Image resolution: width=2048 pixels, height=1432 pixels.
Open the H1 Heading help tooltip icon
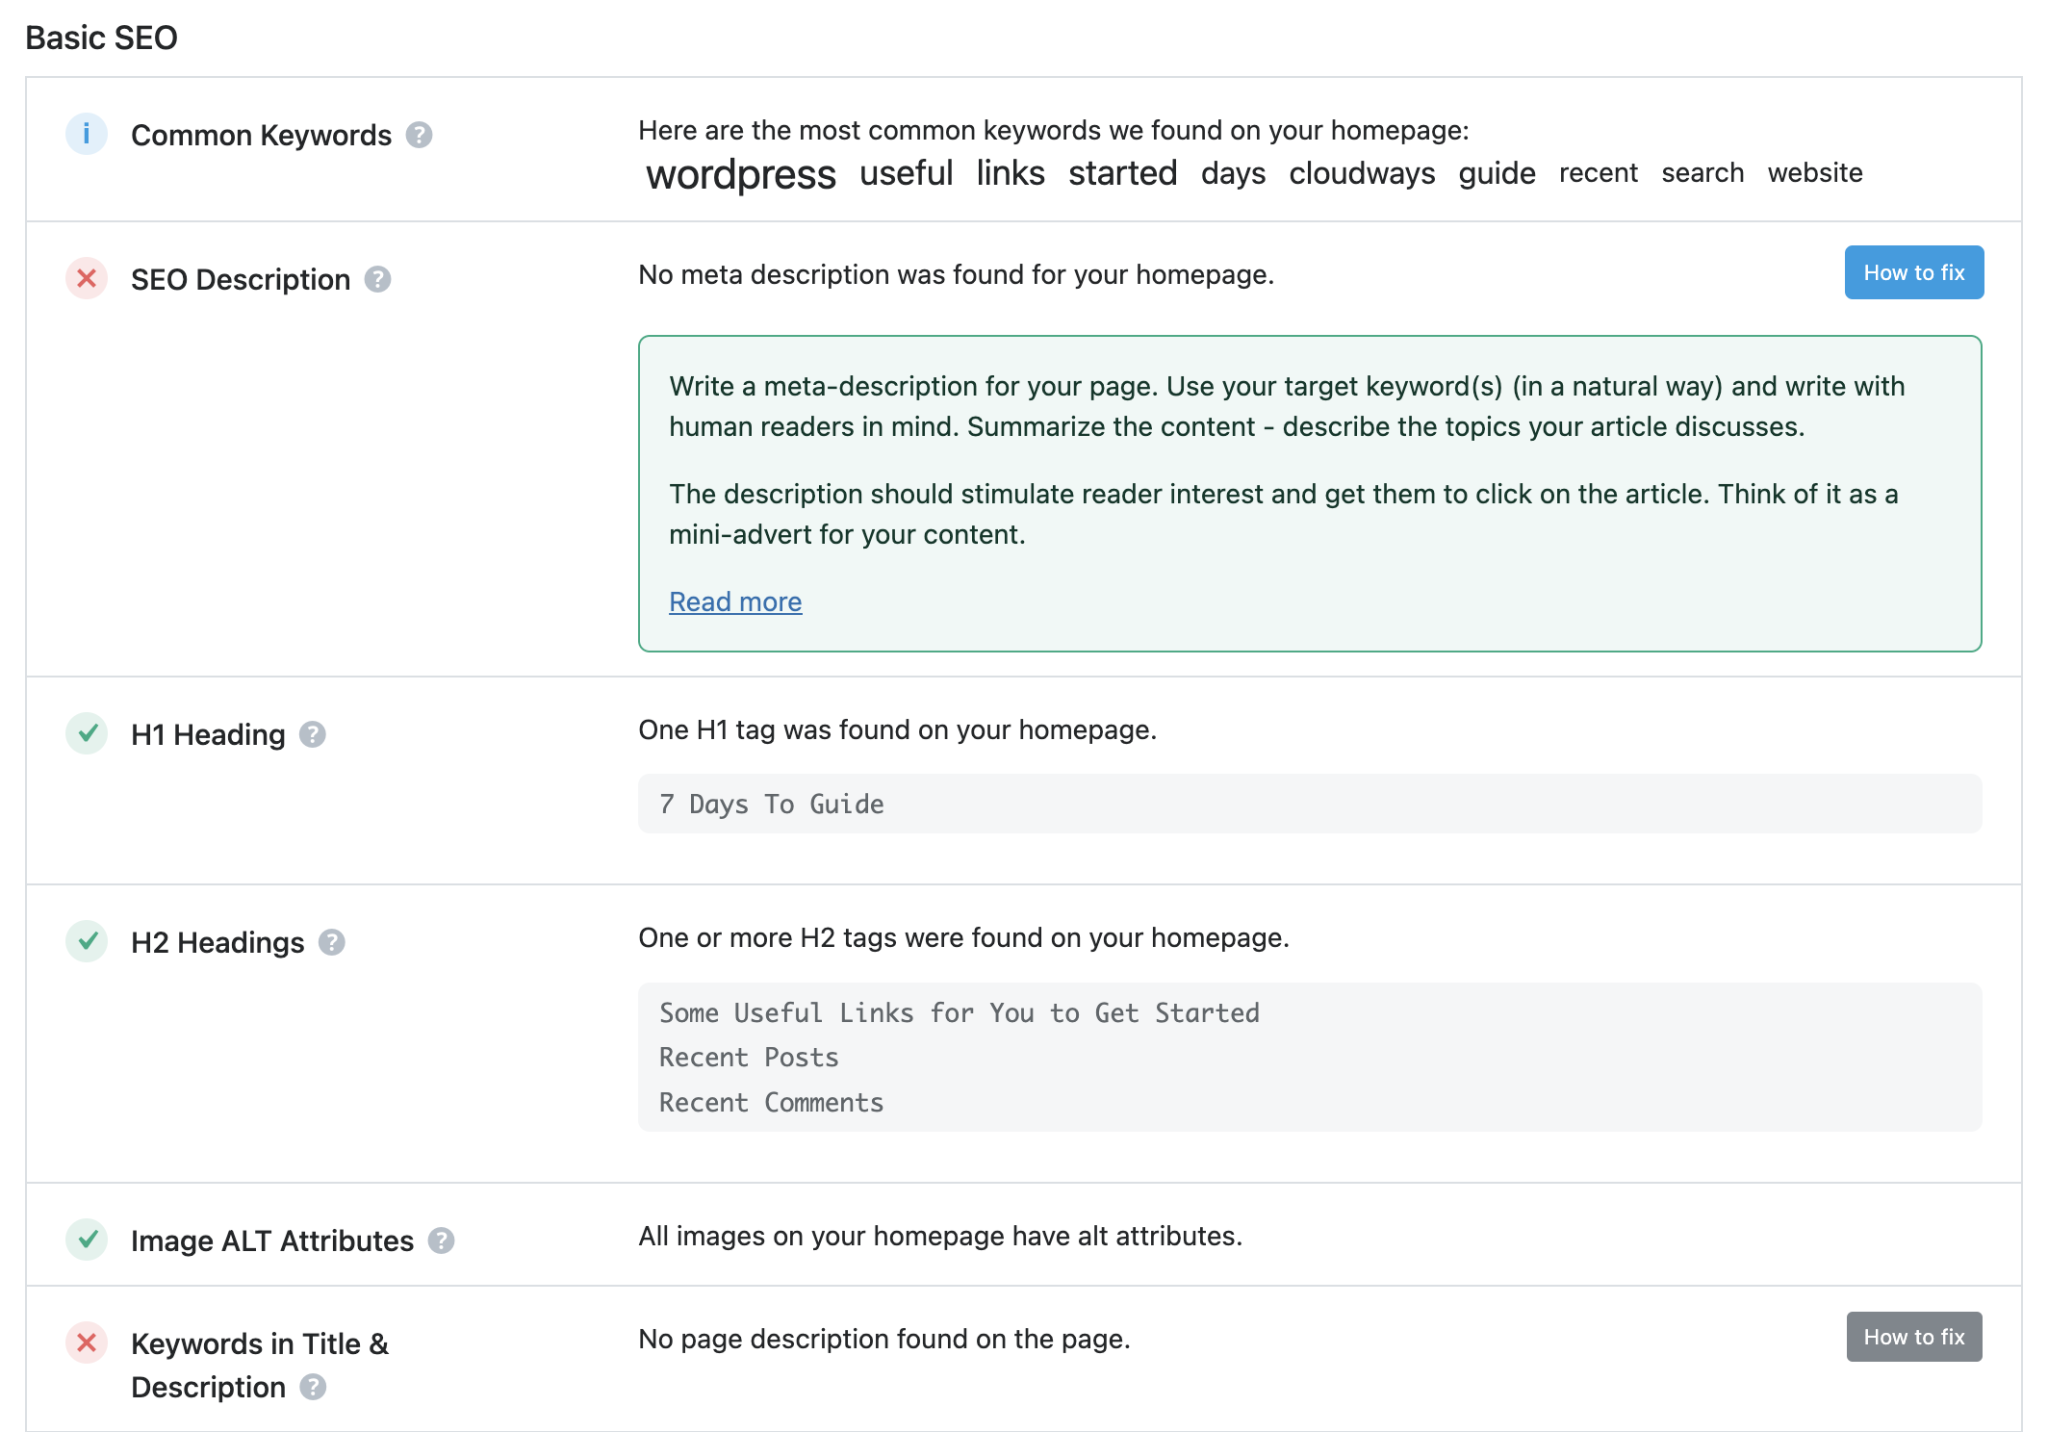click(x=312, y=735)
